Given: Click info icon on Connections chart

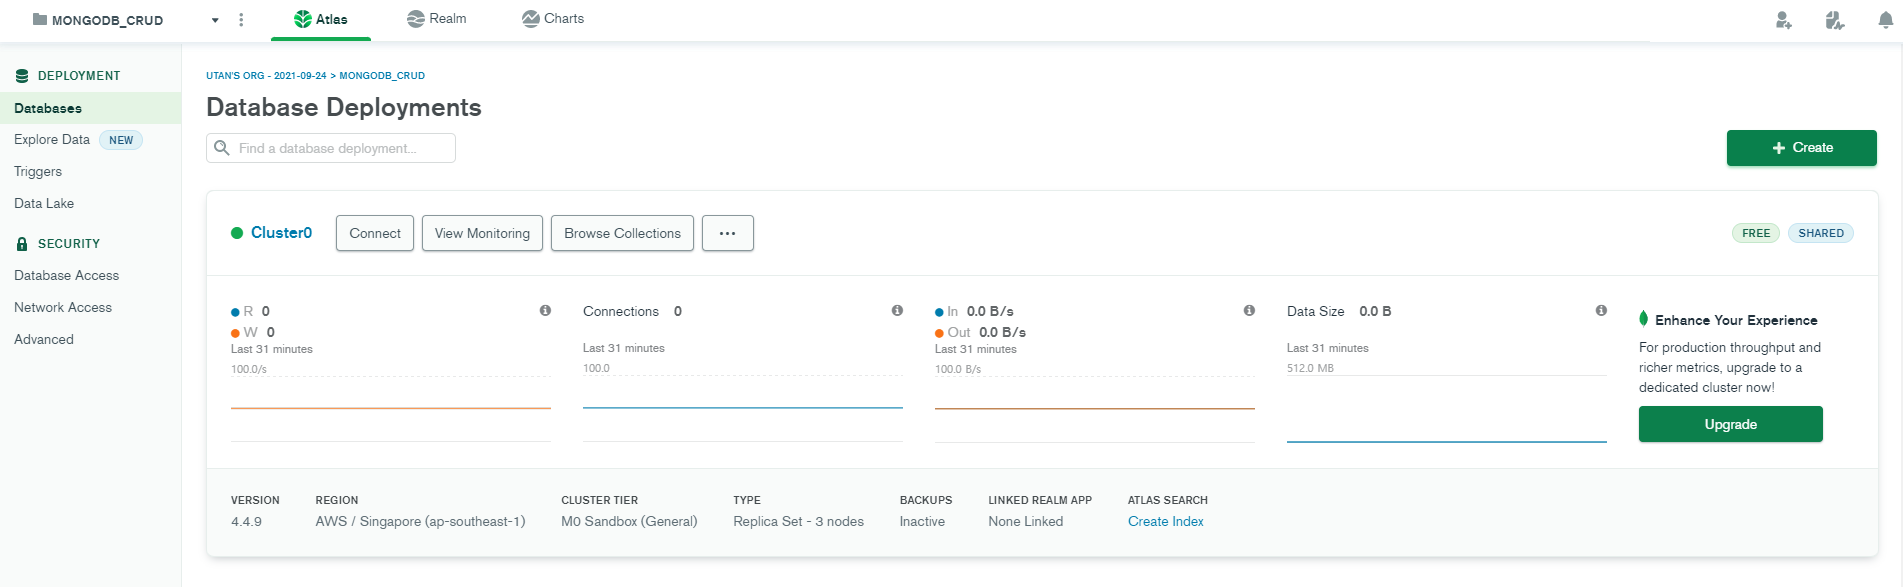Looking at the screenshot, I should (x=897, y=311).
